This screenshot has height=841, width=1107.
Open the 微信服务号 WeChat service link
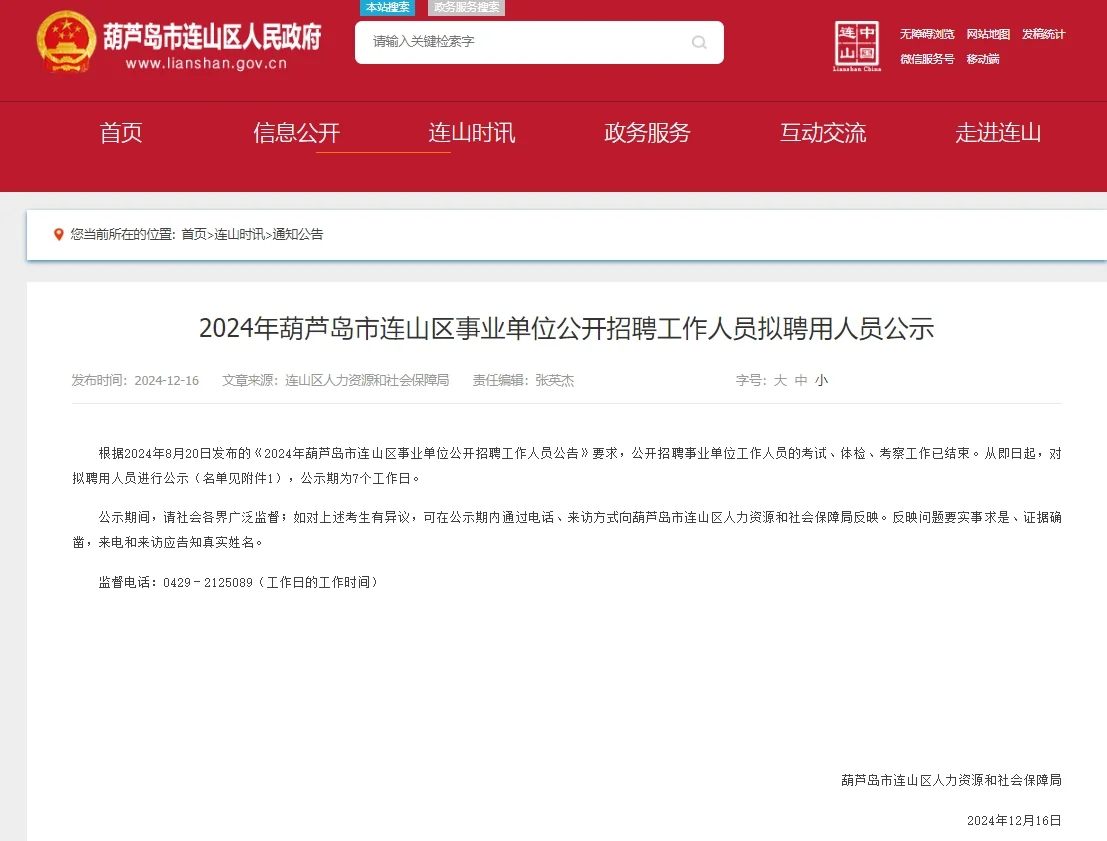(x=927, y=59)
